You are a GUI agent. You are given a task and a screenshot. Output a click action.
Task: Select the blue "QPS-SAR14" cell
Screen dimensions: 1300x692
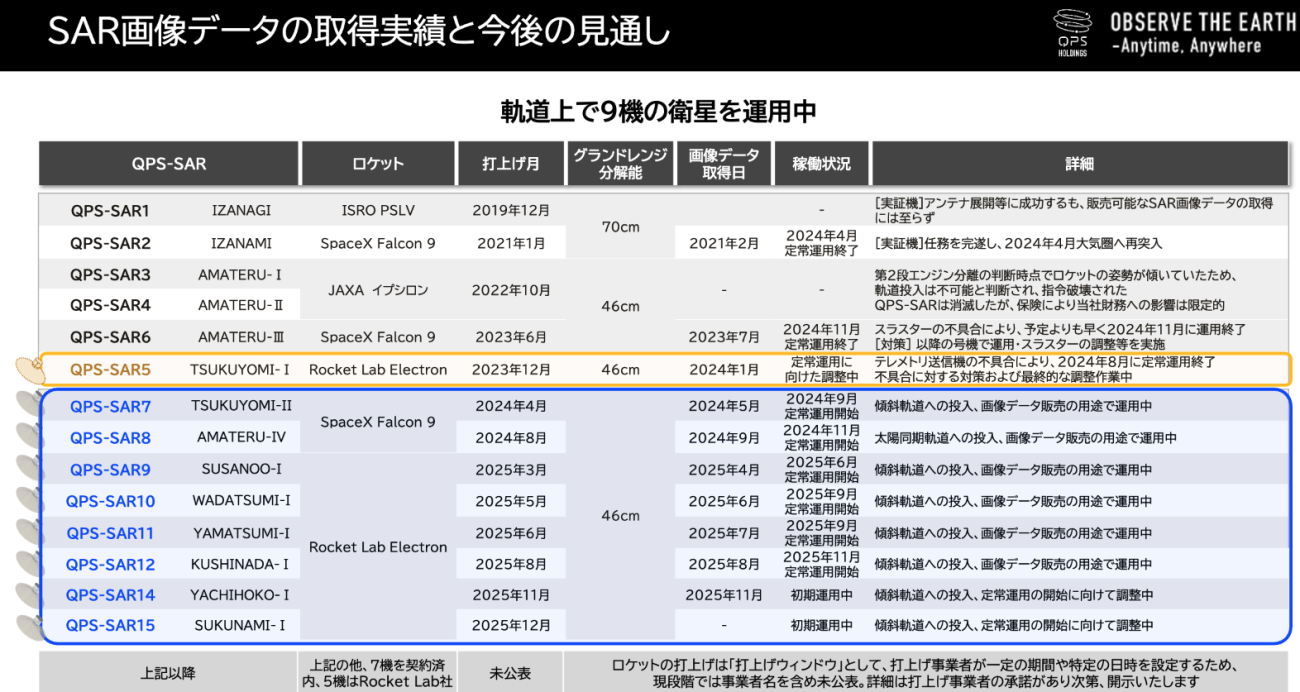[x=110, y=595]
